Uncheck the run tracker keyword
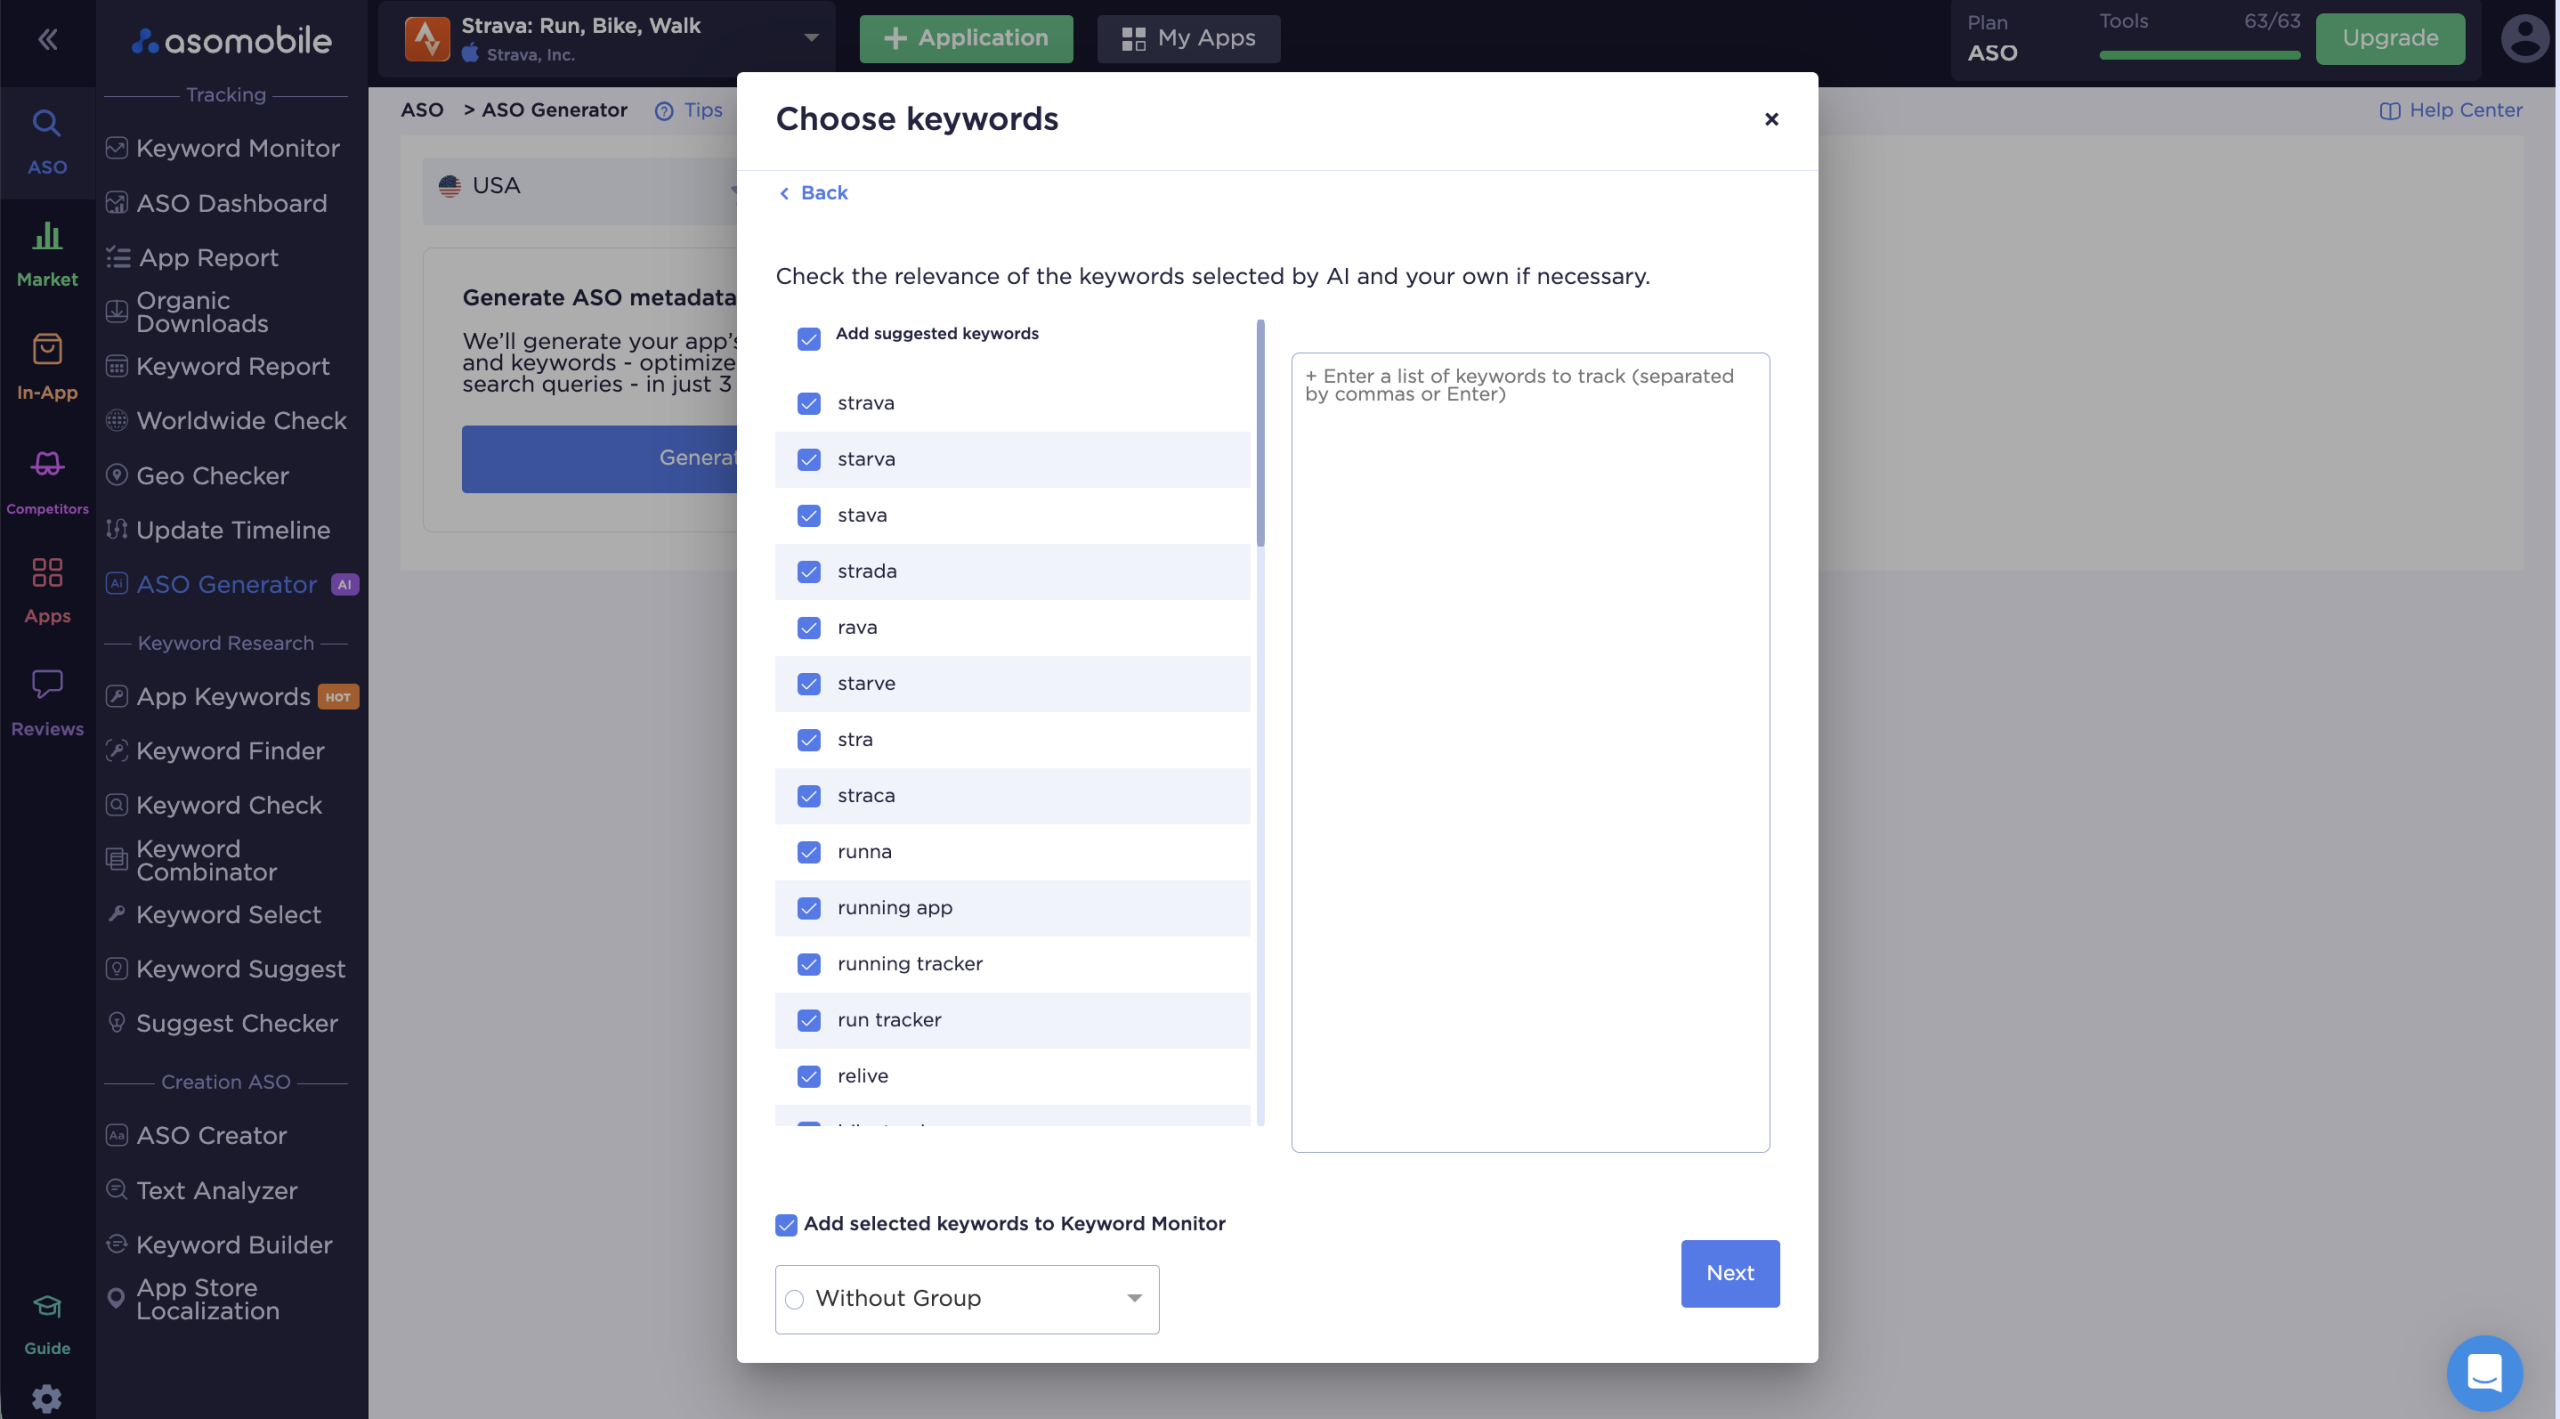Screen dimensions: 2560x1419 [809, 1019]
